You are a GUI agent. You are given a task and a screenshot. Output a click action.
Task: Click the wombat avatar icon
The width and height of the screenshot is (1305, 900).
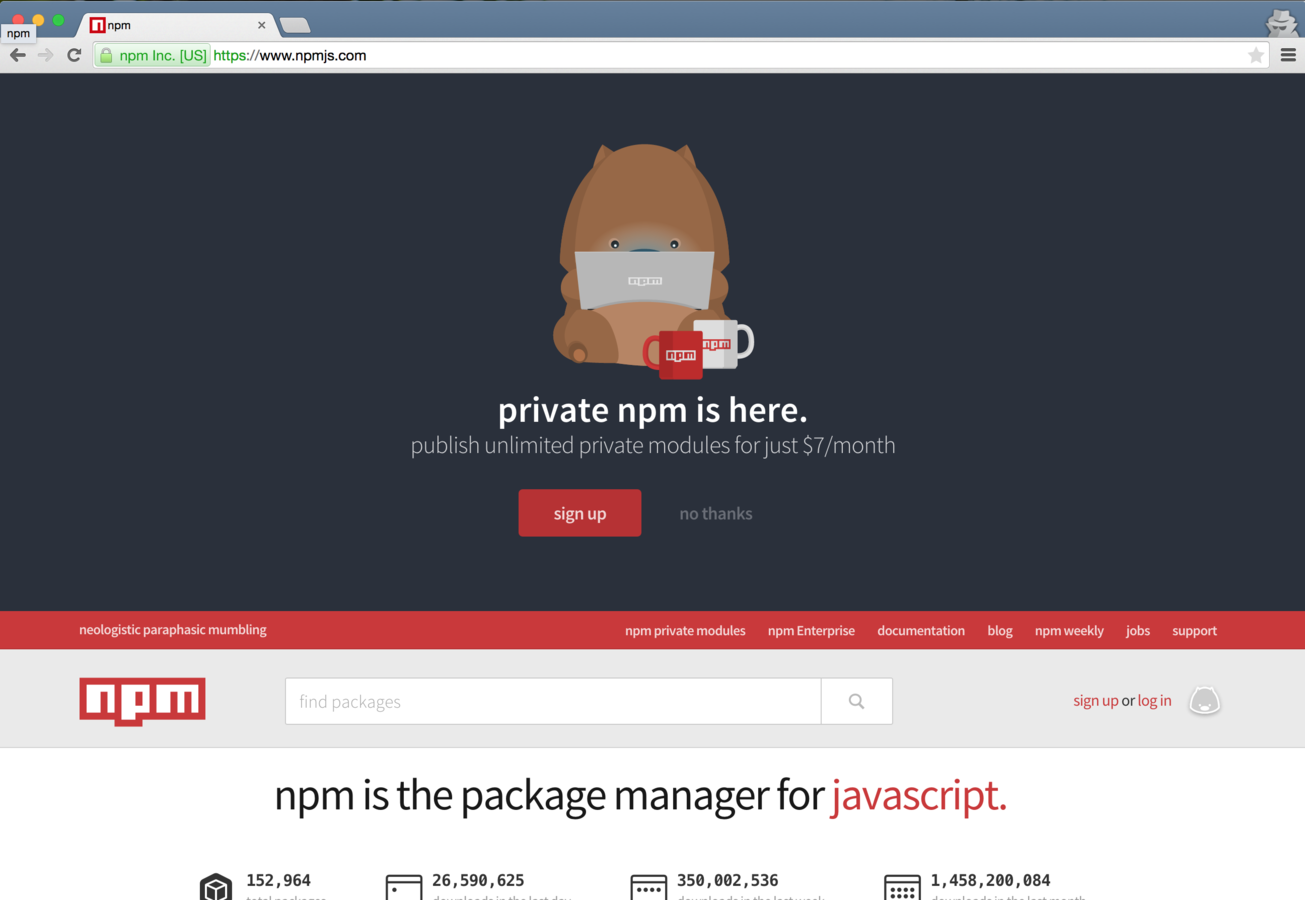tap(1204, 701)
